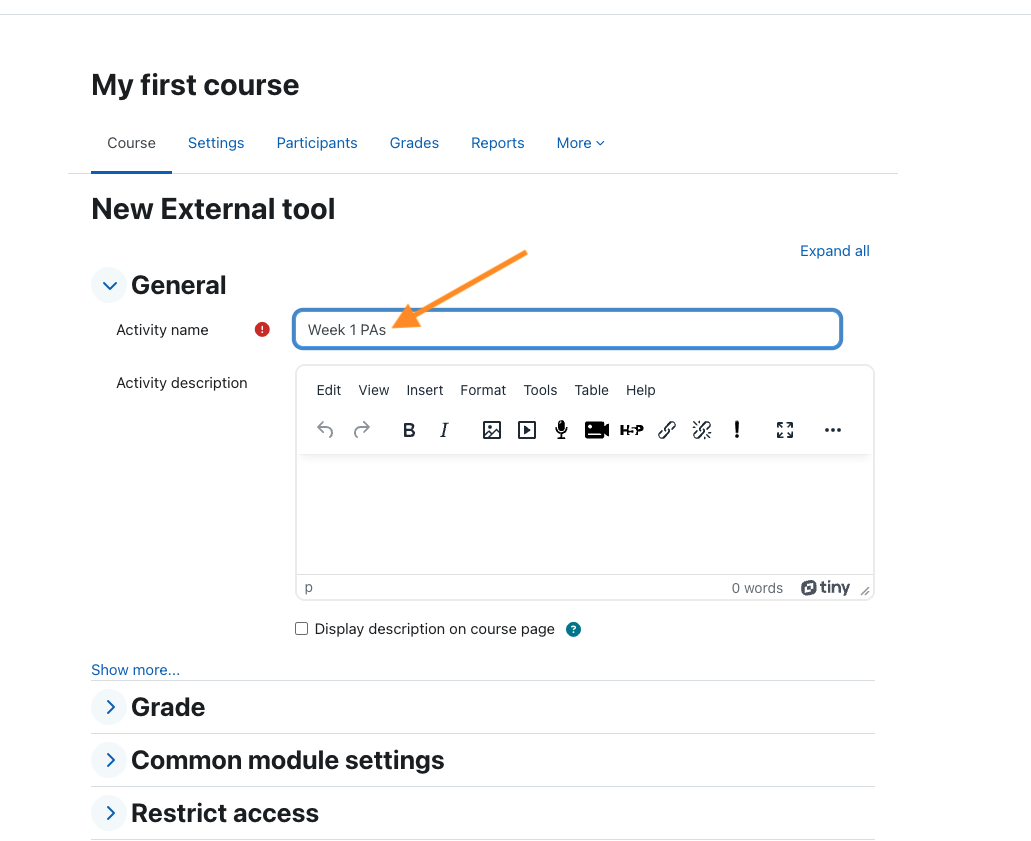Screen dimensions: 1031x841
Task: Click the Italic formatting icon
Action: click(444, 430)
